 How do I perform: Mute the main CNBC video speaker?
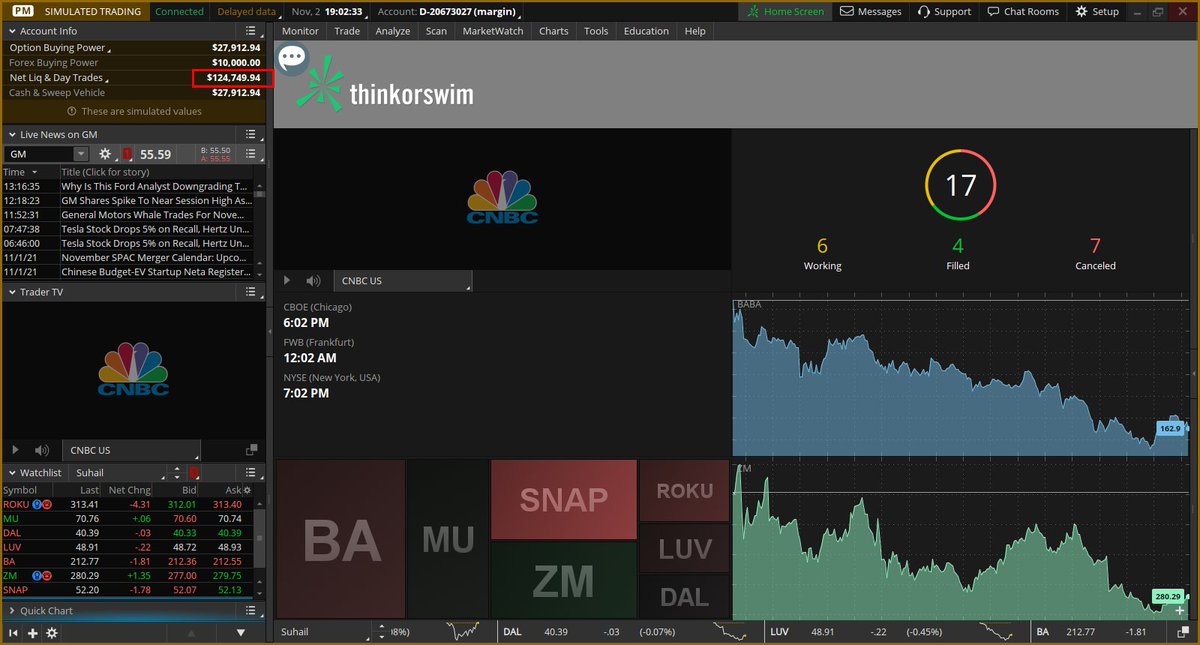tap(314, 281)
